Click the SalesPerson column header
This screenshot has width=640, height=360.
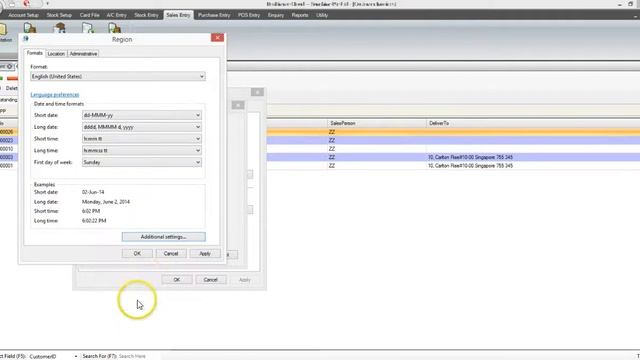(x=376, y=123)
